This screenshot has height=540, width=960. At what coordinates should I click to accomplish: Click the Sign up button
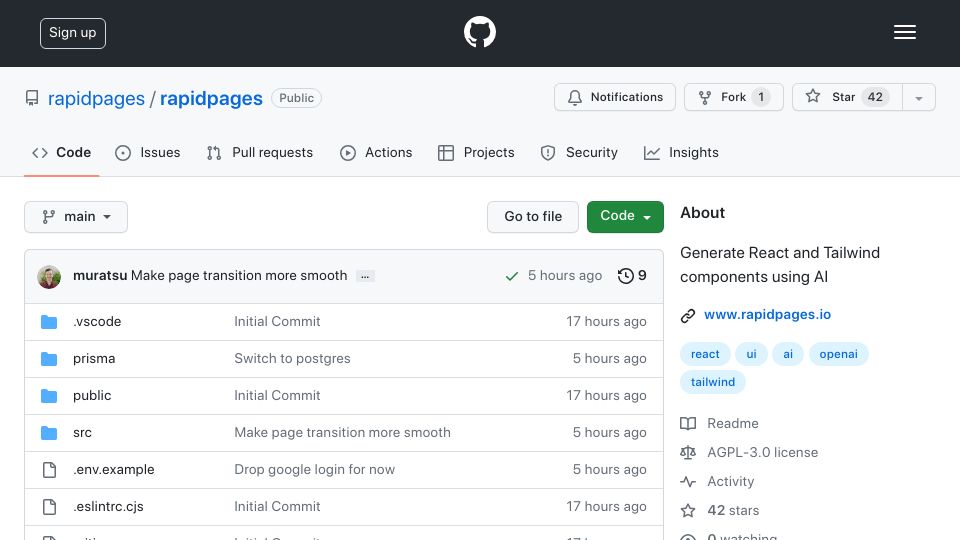(73, 33)
